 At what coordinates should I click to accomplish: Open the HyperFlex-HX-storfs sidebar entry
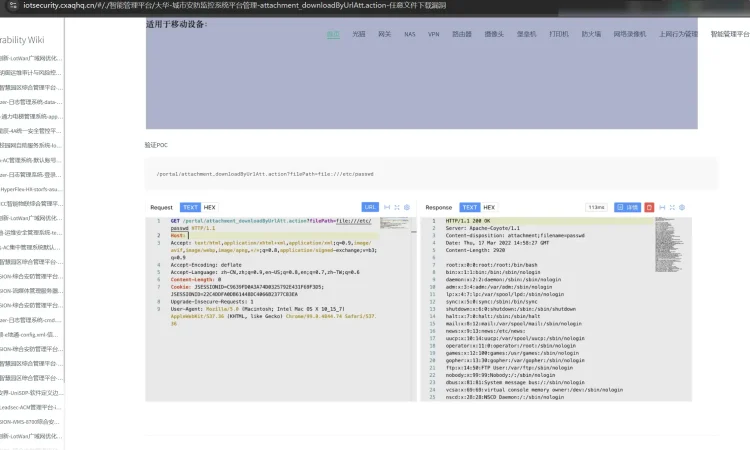[31, 189]
